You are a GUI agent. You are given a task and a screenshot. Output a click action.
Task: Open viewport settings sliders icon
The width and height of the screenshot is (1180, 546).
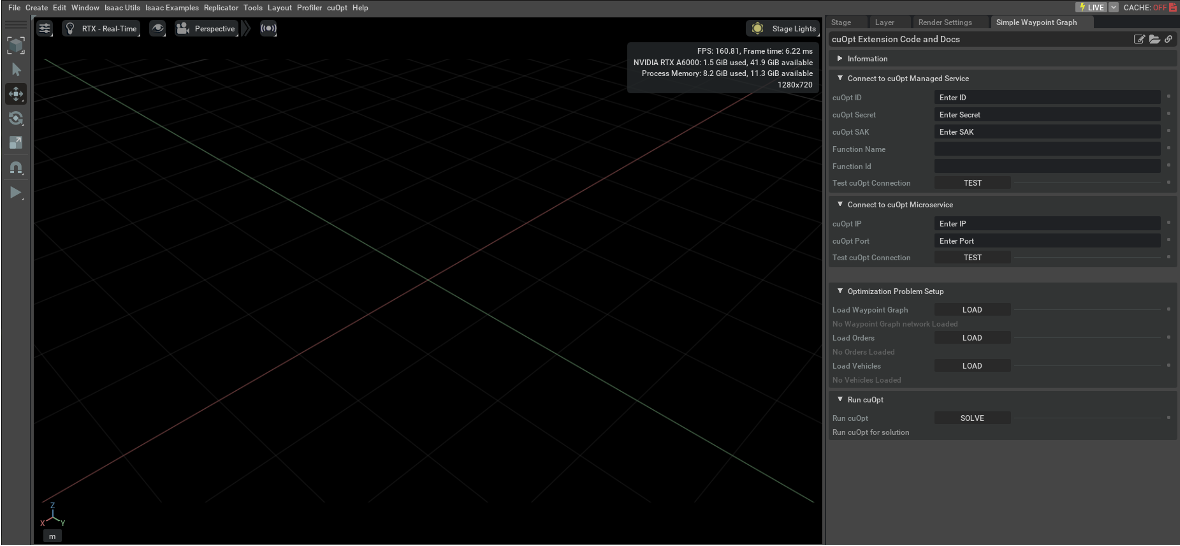45,29
